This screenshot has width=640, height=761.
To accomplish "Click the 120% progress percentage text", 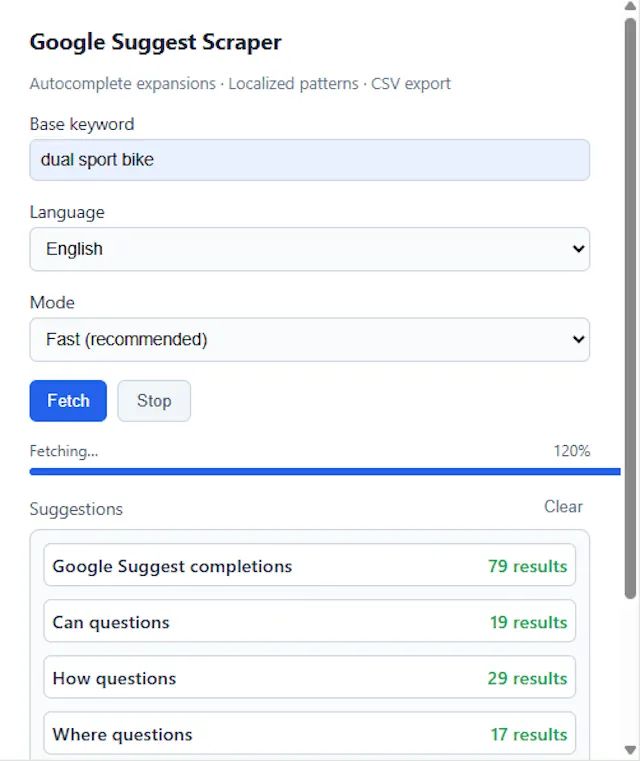I will click(x=571, y=451).
